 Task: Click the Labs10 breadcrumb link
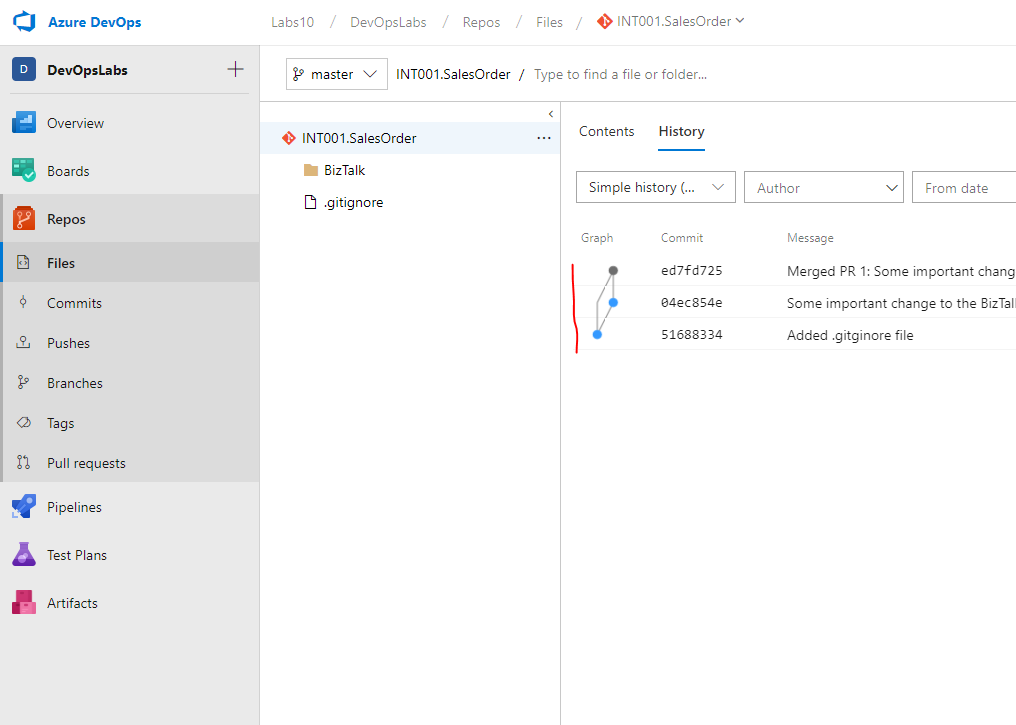coord(292,22)
